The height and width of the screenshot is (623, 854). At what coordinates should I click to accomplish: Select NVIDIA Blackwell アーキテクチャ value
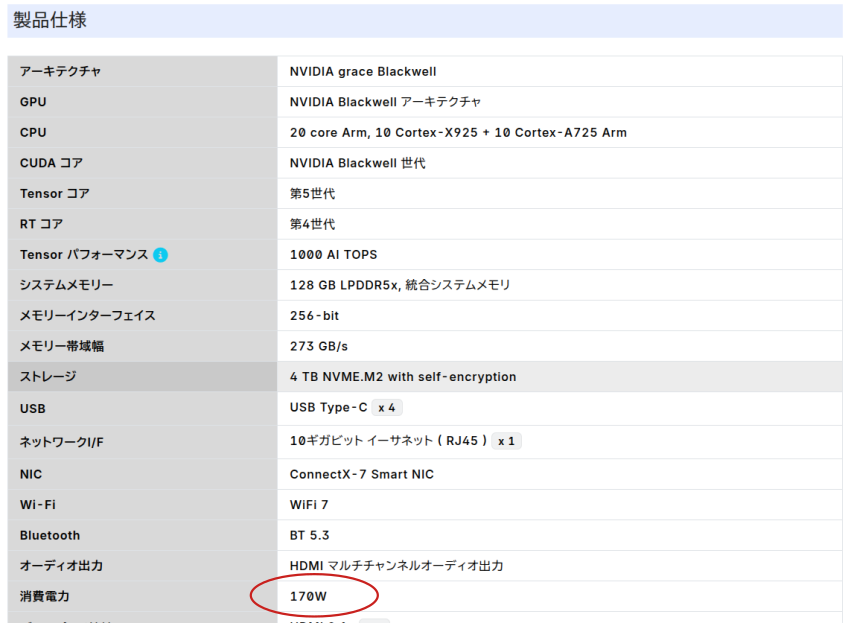click(x=386, y=102)
